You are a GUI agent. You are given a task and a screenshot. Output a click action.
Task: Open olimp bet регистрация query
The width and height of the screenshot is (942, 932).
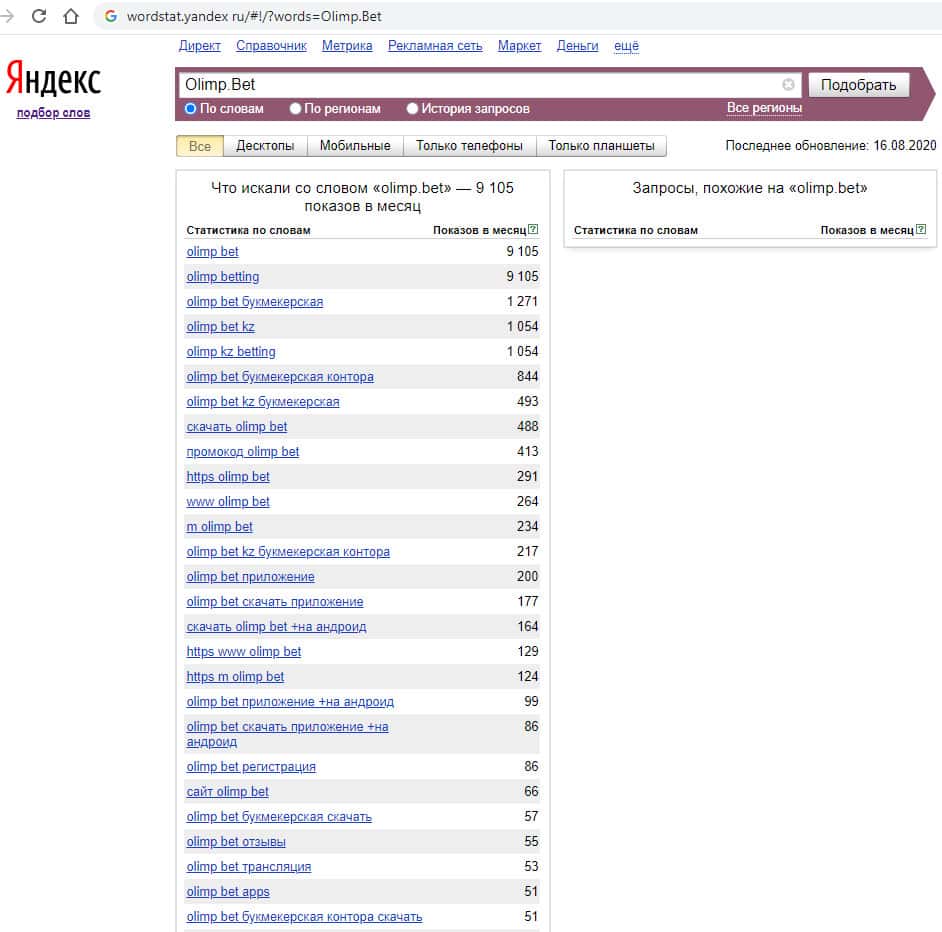tap(251, 767)
